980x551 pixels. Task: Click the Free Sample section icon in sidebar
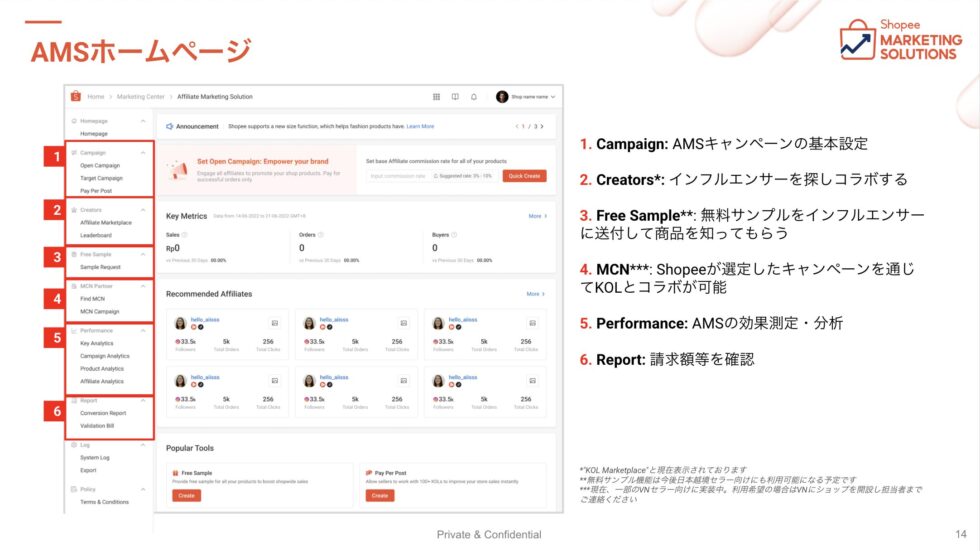point(74,254)
